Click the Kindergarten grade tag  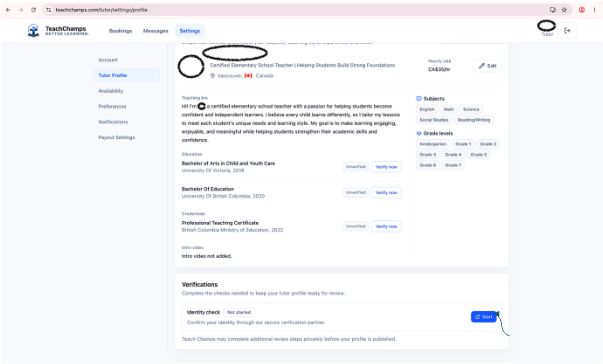coord(433,144)
